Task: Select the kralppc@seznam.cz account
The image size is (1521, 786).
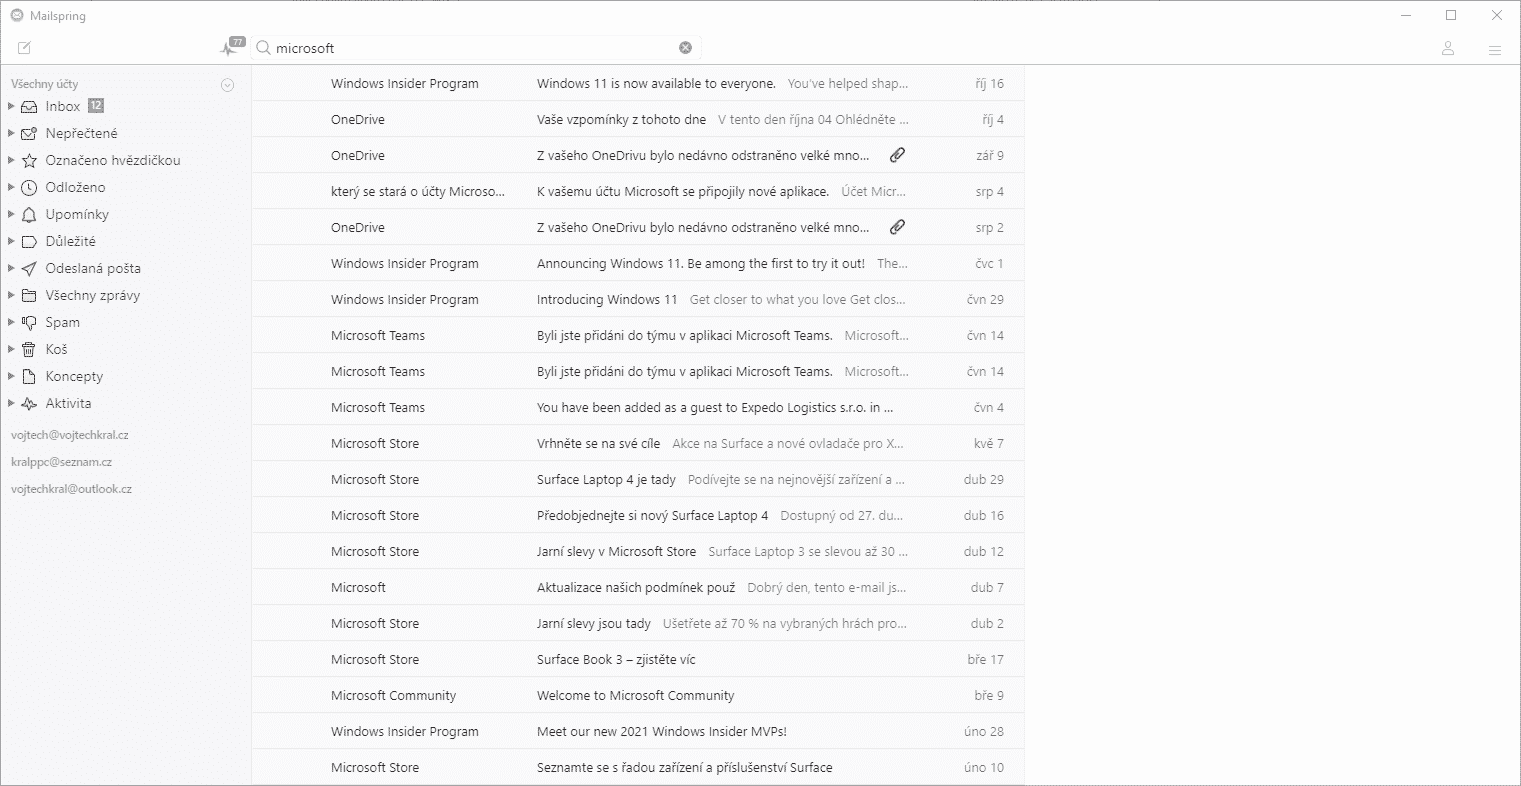Action: pos(61,463)
